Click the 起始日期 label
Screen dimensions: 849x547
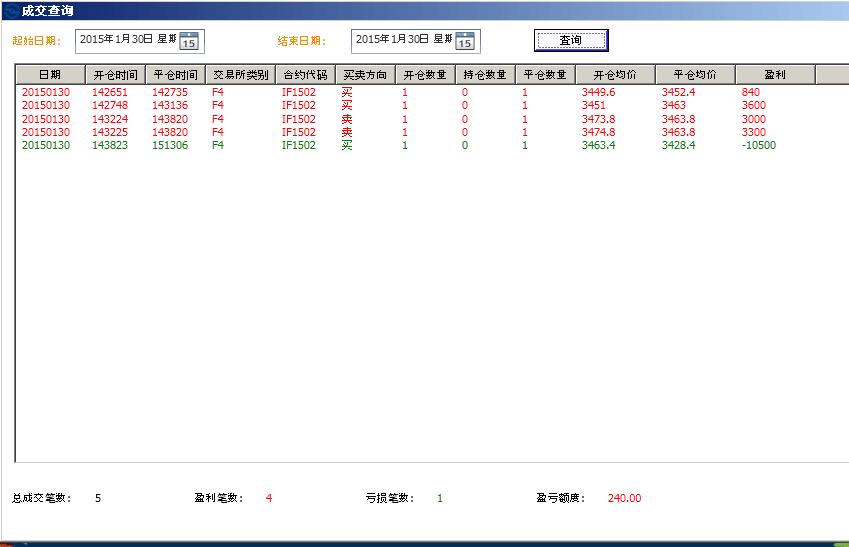[x=36, y=41]
